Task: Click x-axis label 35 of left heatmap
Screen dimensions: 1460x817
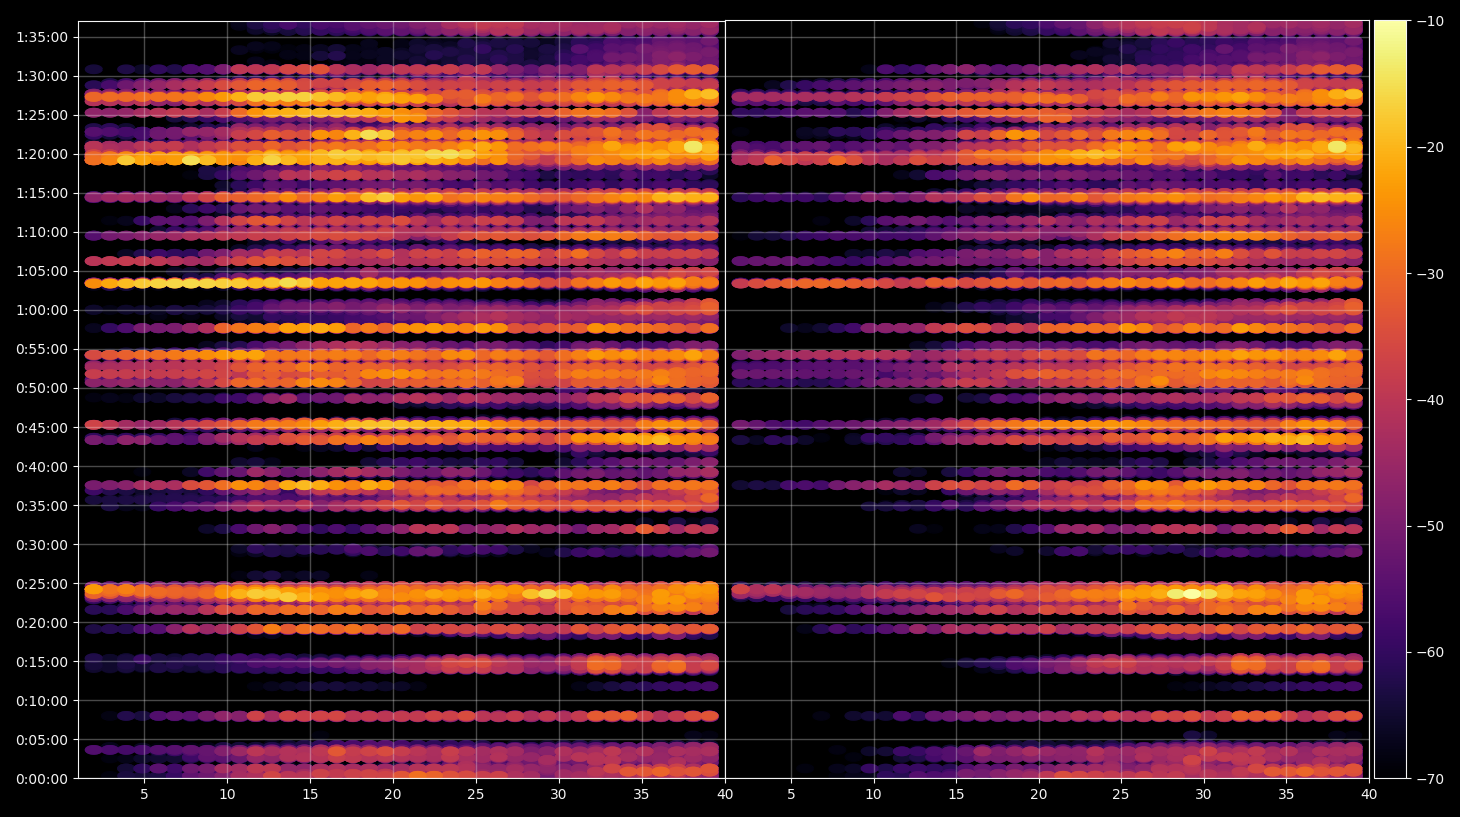Action: click(641, 795)
